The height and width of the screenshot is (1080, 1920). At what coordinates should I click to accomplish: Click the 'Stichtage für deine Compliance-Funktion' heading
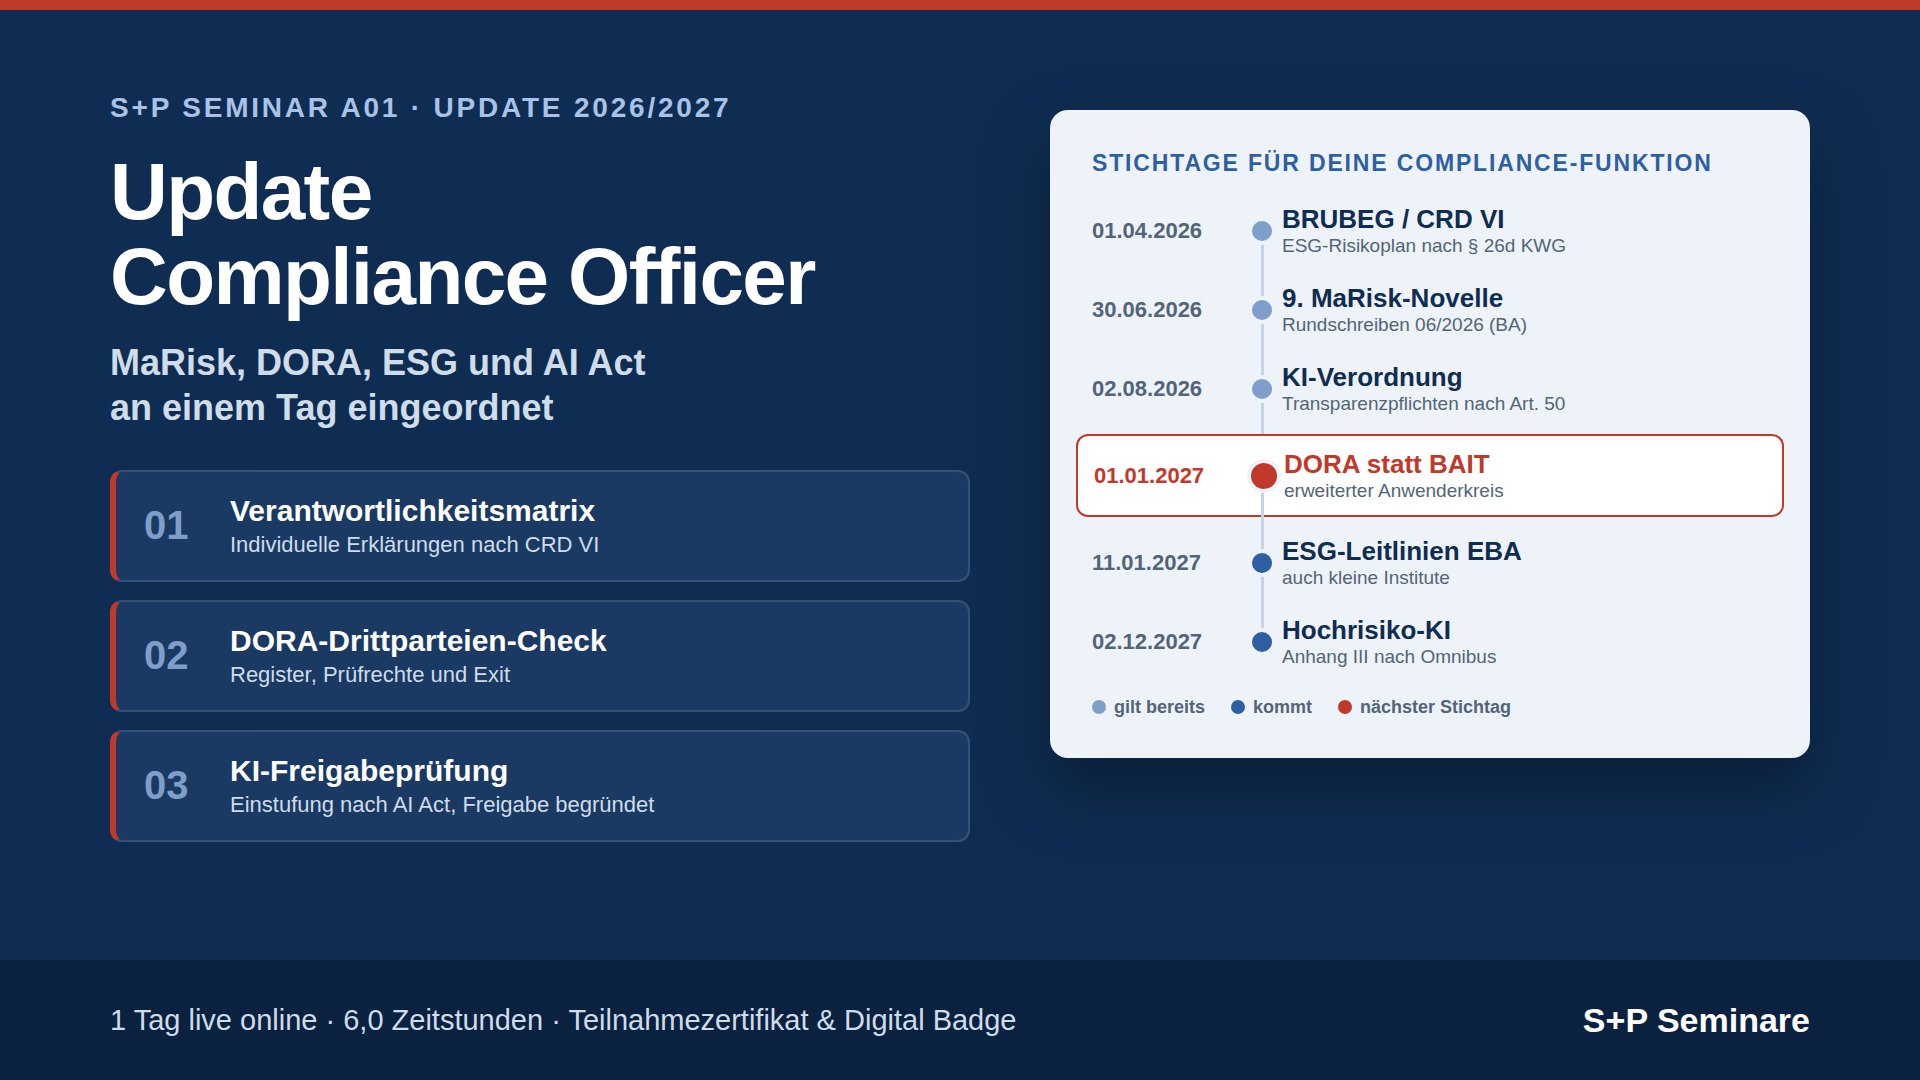click(1402, 163)
